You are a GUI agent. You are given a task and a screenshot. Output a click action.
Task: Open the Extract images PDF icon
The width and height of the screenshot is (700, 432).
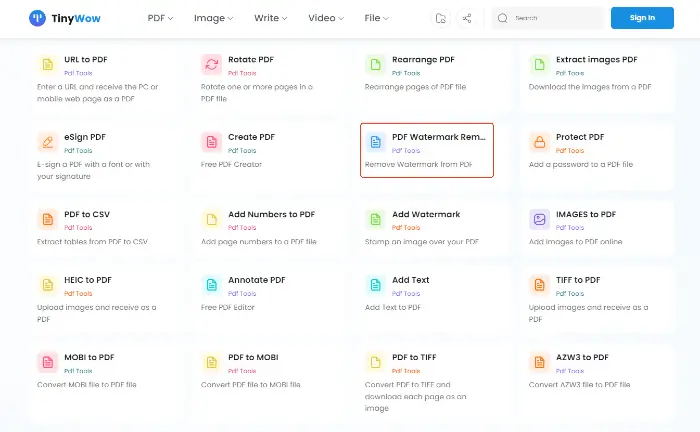(539, 65)
